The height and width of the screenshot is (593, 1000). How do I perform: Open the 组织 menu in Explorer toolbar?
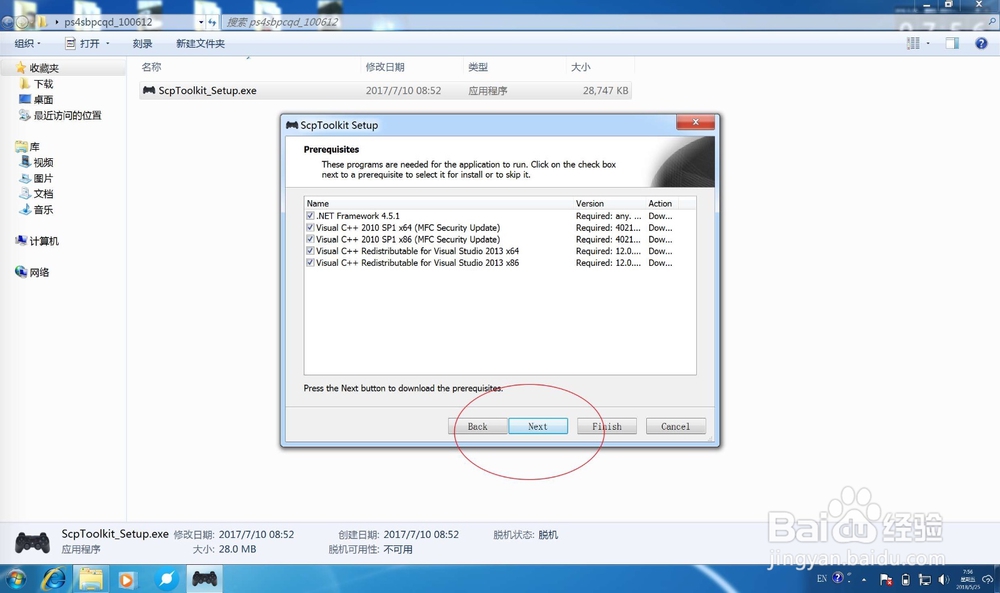(x=27, y=43)
